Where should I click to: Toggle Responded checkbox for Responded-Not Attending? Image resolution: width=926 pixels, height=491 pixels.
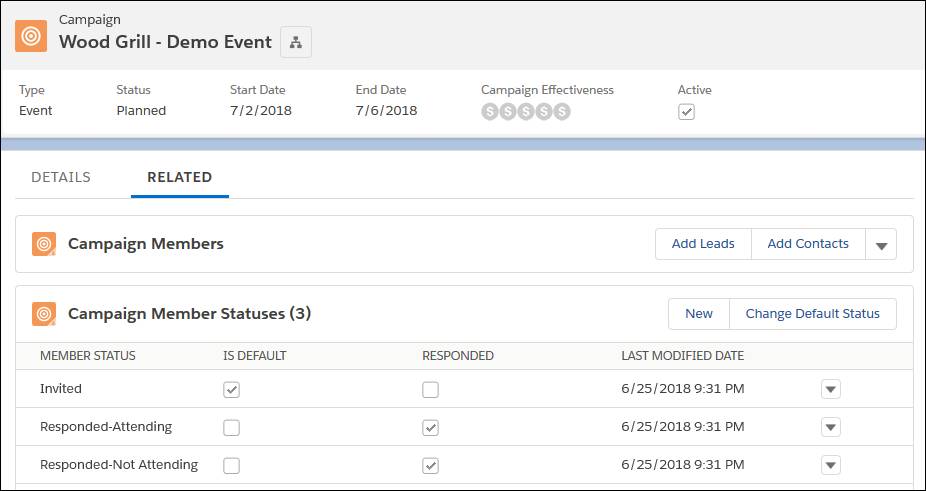431,466
